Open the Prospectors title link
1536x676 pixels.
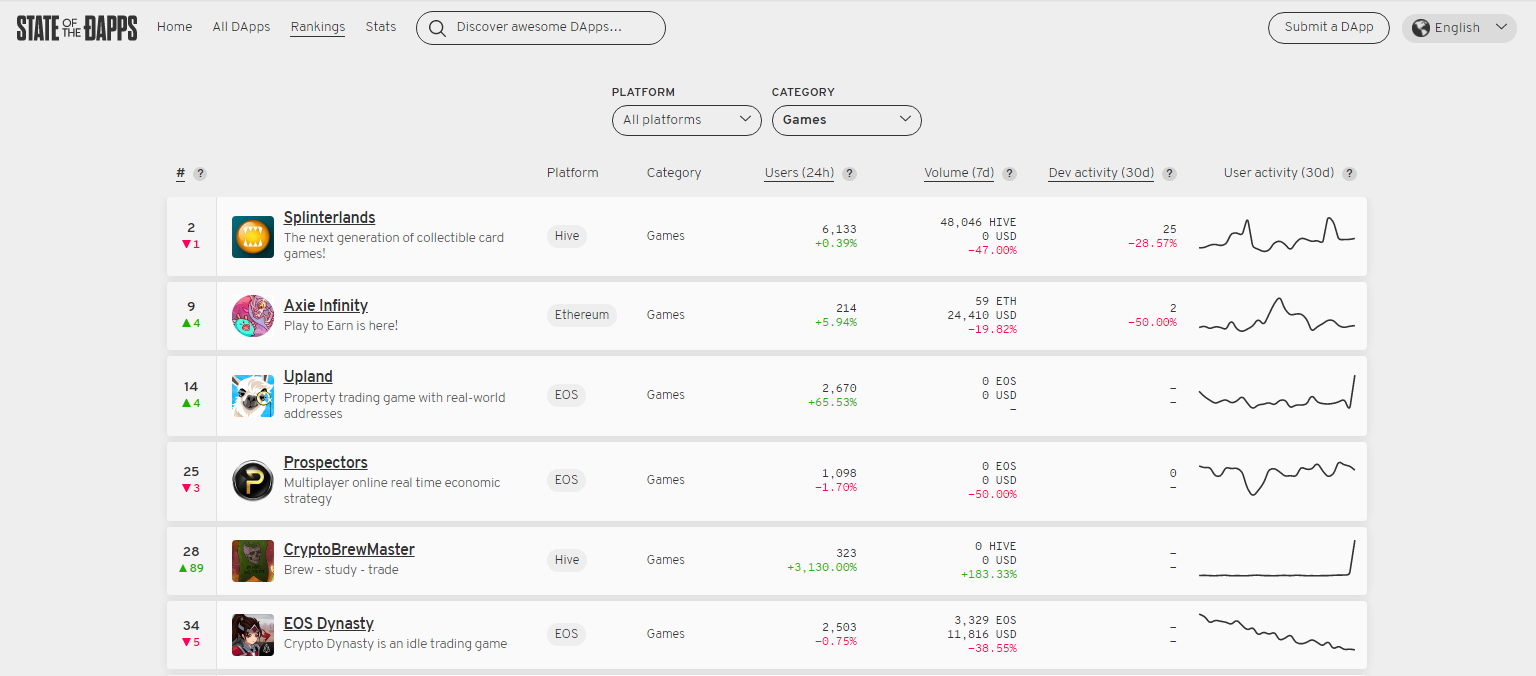(x=326, y=463)
